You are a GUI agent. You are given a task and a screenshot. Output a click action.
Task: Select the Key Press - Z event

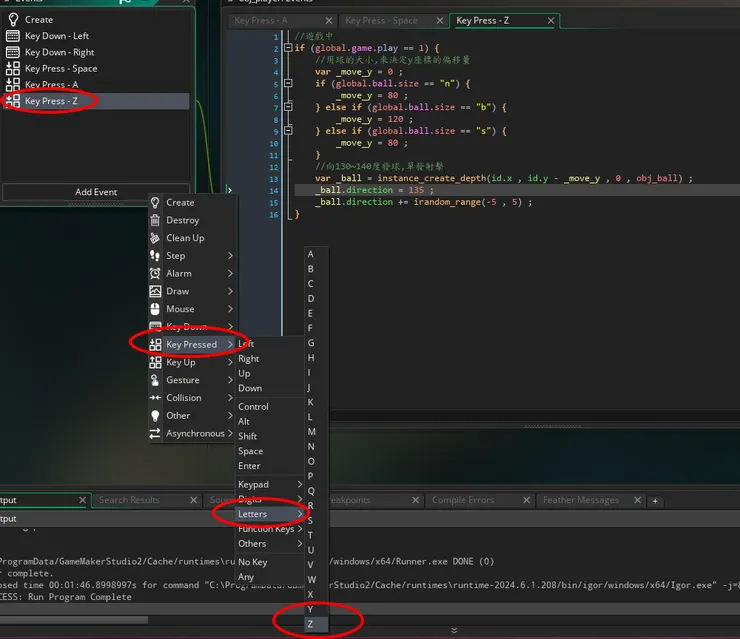point(96,101)
